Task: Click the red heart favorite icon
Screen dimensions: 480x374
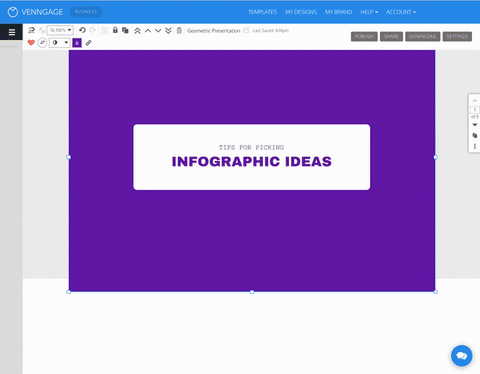Action: pyautogui.click(x=31, y=43)
